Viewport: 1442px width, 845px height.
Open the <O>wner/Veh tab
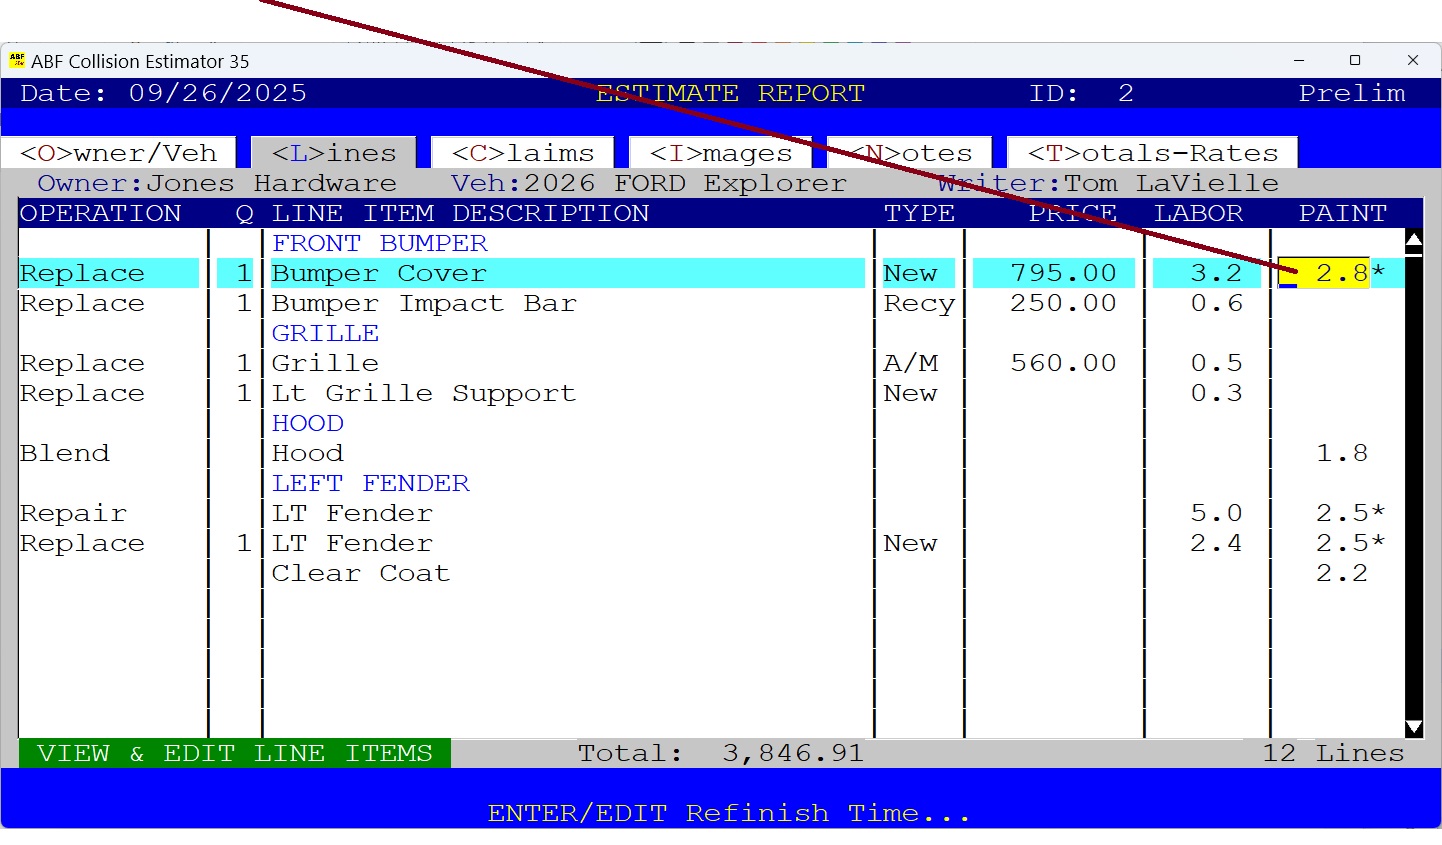pos(117,152)
